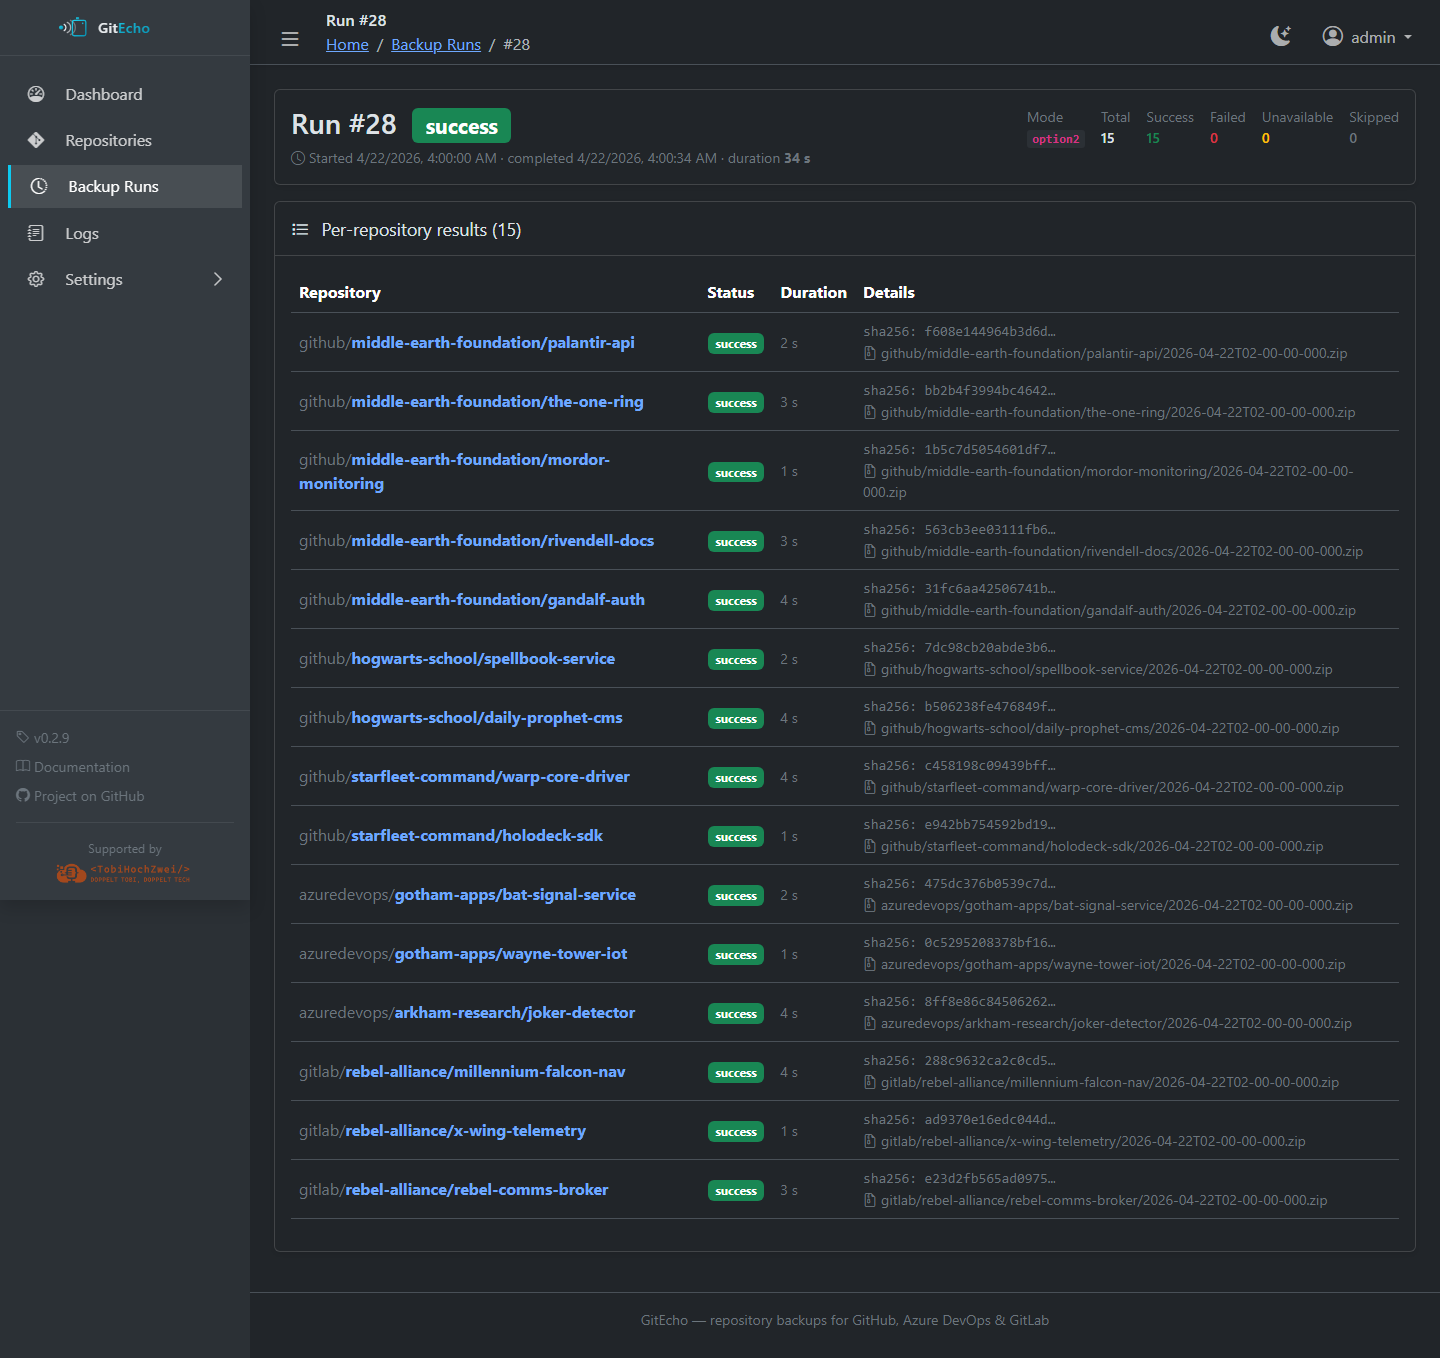
Task: Click the green success badge beside Run #28
Action: (x=461, y=126)
